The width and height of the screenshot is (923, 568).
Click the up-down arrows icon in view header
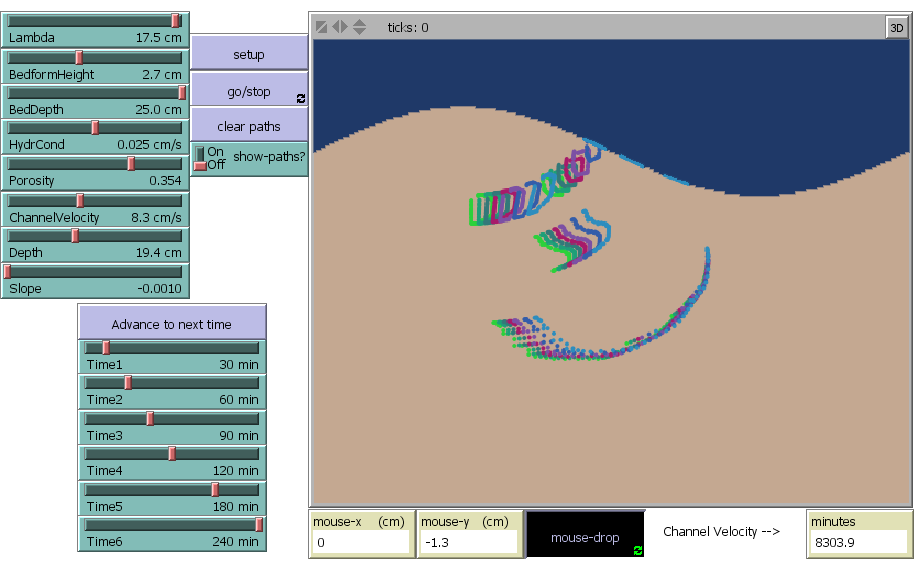click(x=360, y=28)
